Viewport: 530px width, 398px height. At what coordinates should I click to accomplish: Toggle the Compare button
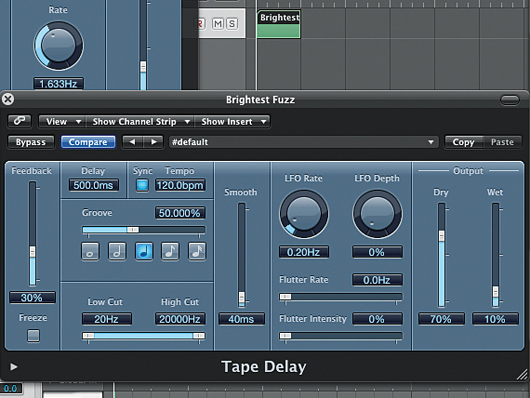[88, 142]
